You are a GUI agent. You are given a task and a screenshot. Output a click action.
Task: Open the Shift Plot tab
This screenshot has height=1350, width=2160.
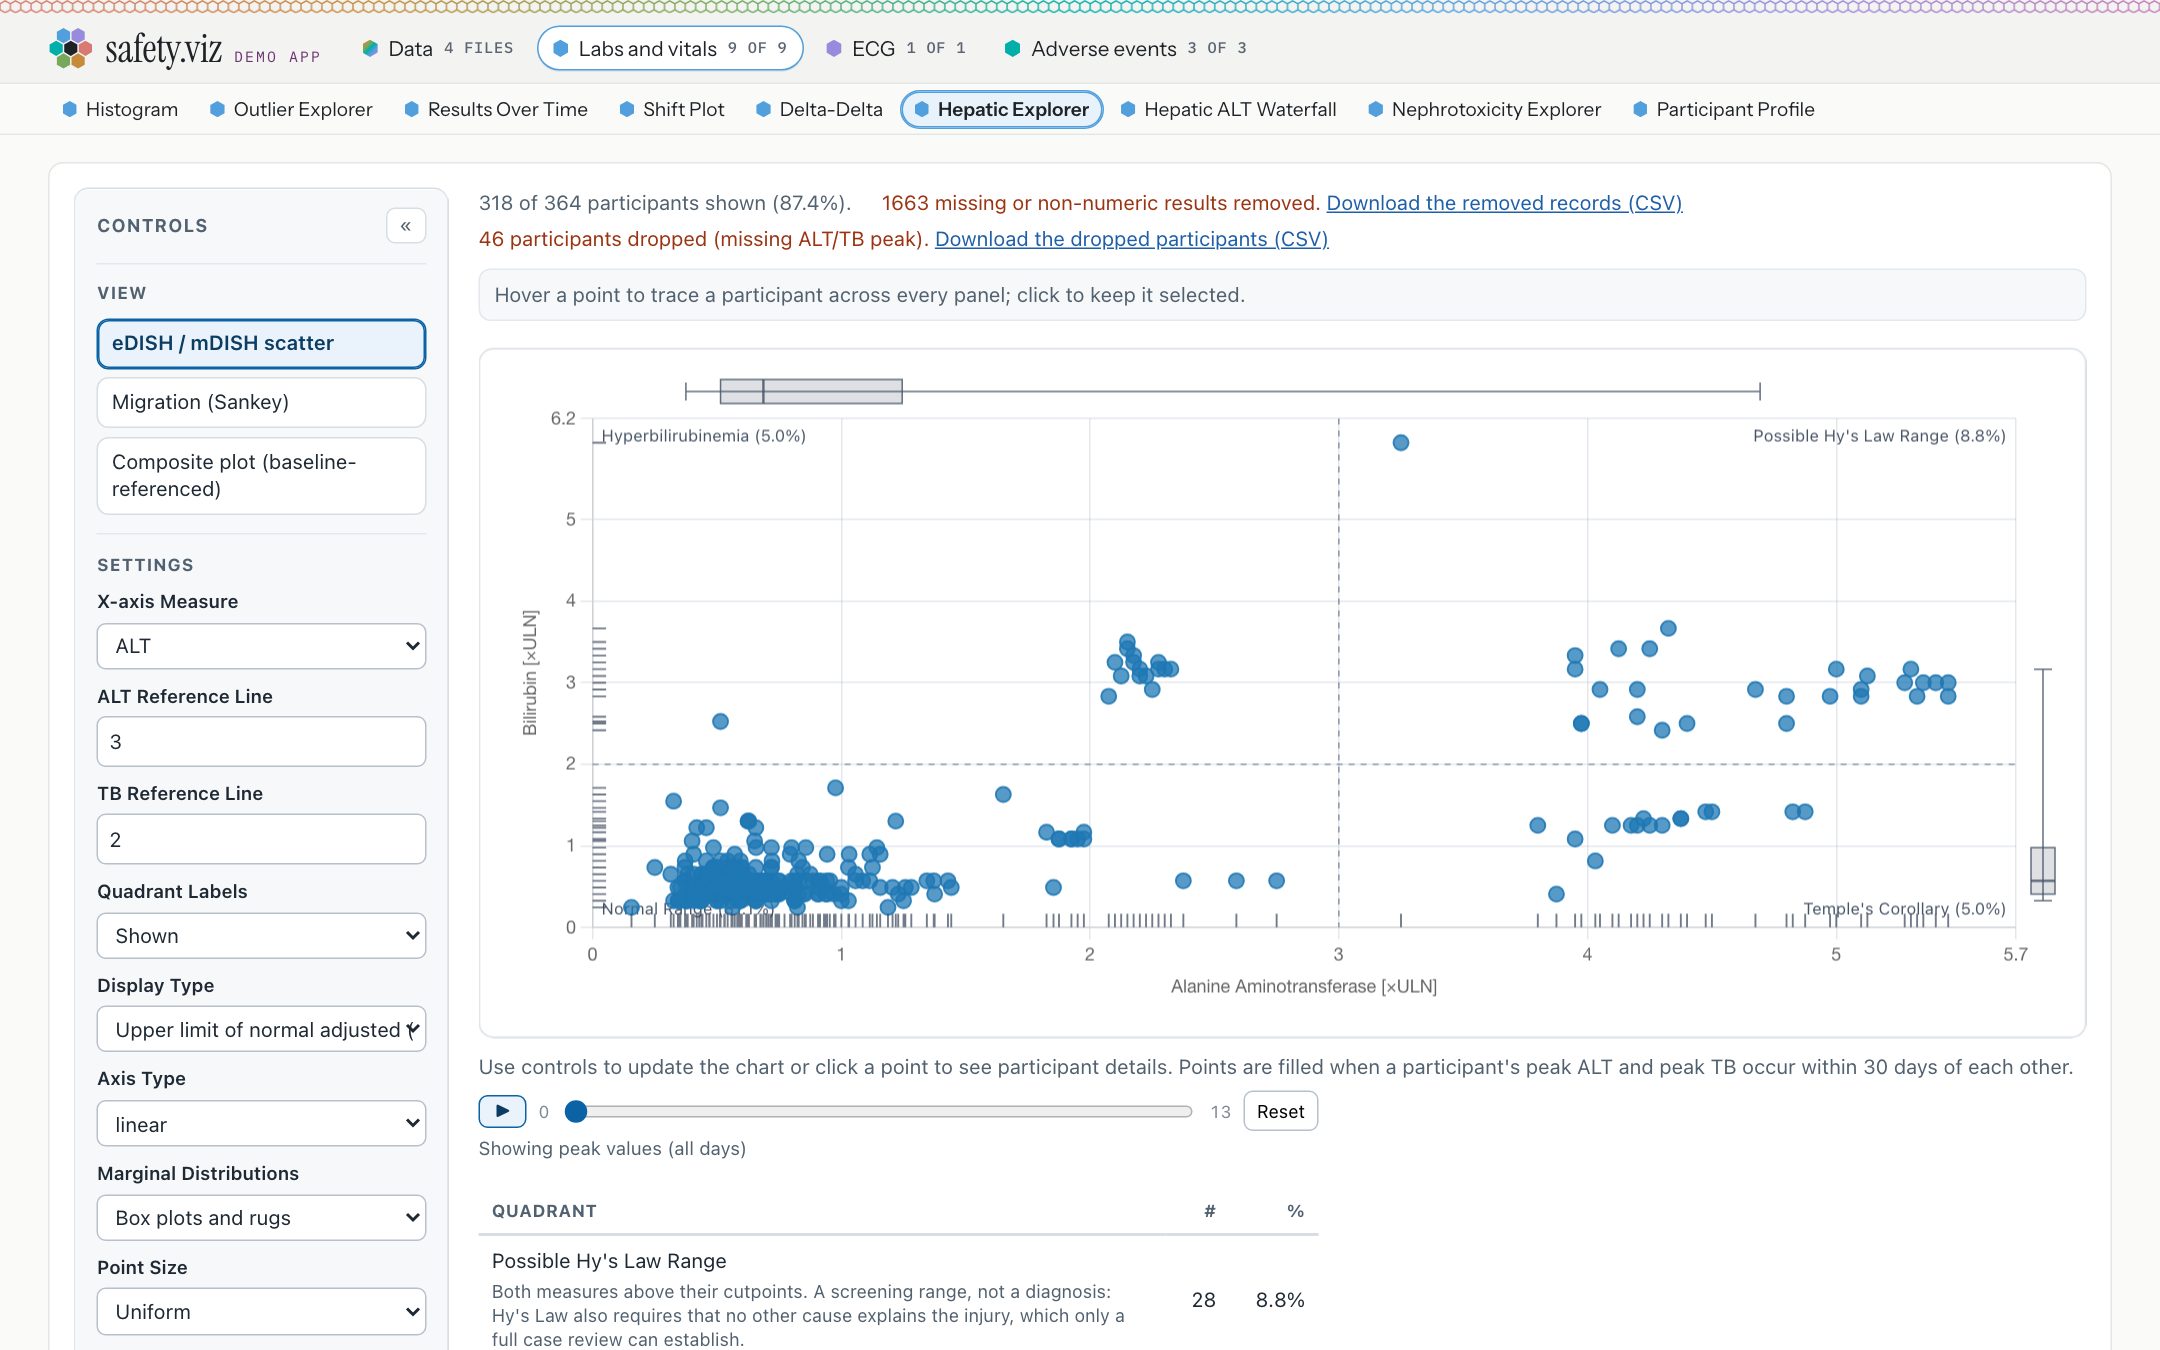point(672,109)
